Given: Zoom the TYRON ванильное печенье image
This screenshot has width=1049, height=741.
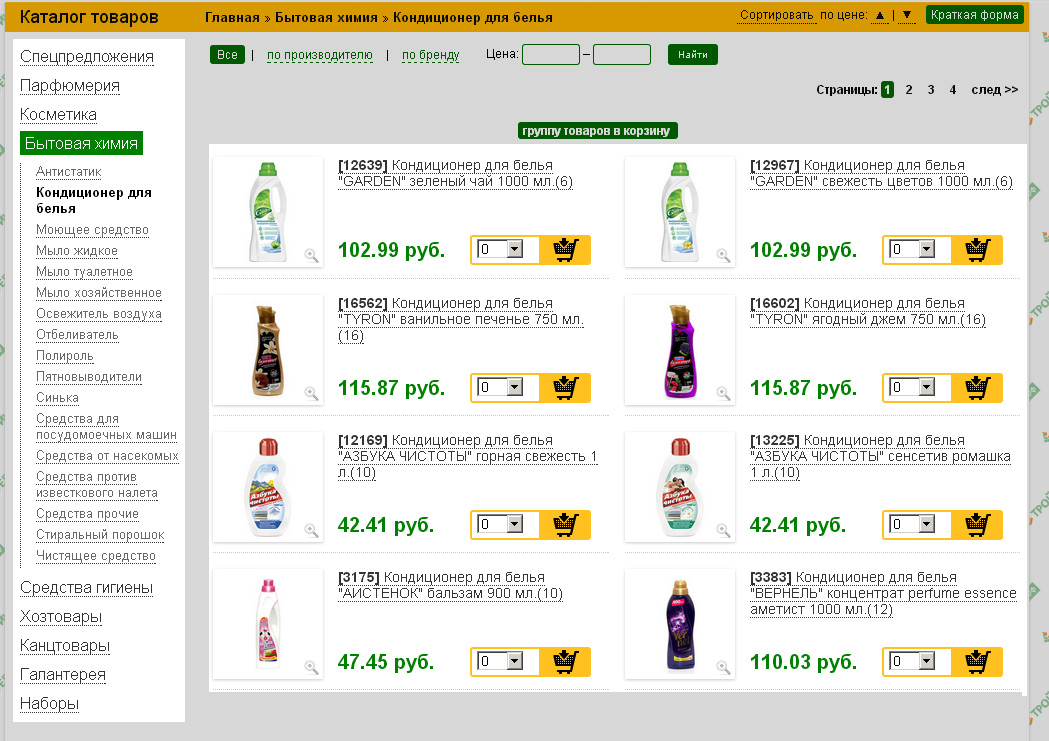Looking at the screenshot, I should click(x=311, y=393).
